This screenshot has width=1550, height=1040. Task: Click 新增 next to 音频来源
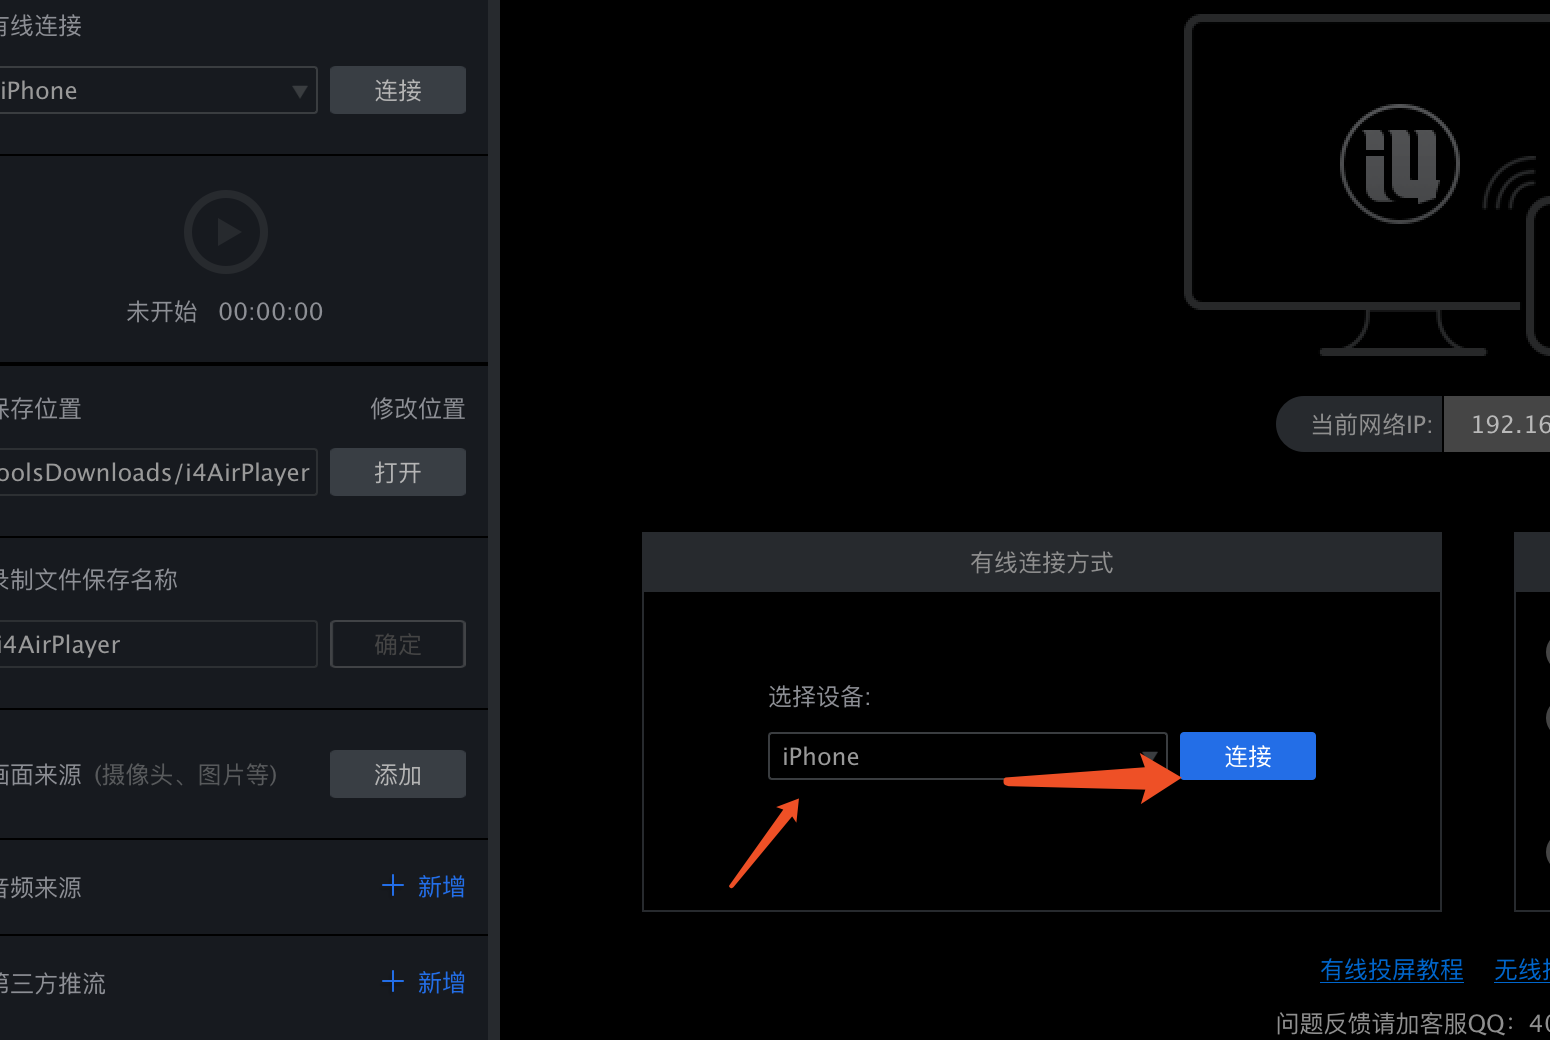(441, 885)
